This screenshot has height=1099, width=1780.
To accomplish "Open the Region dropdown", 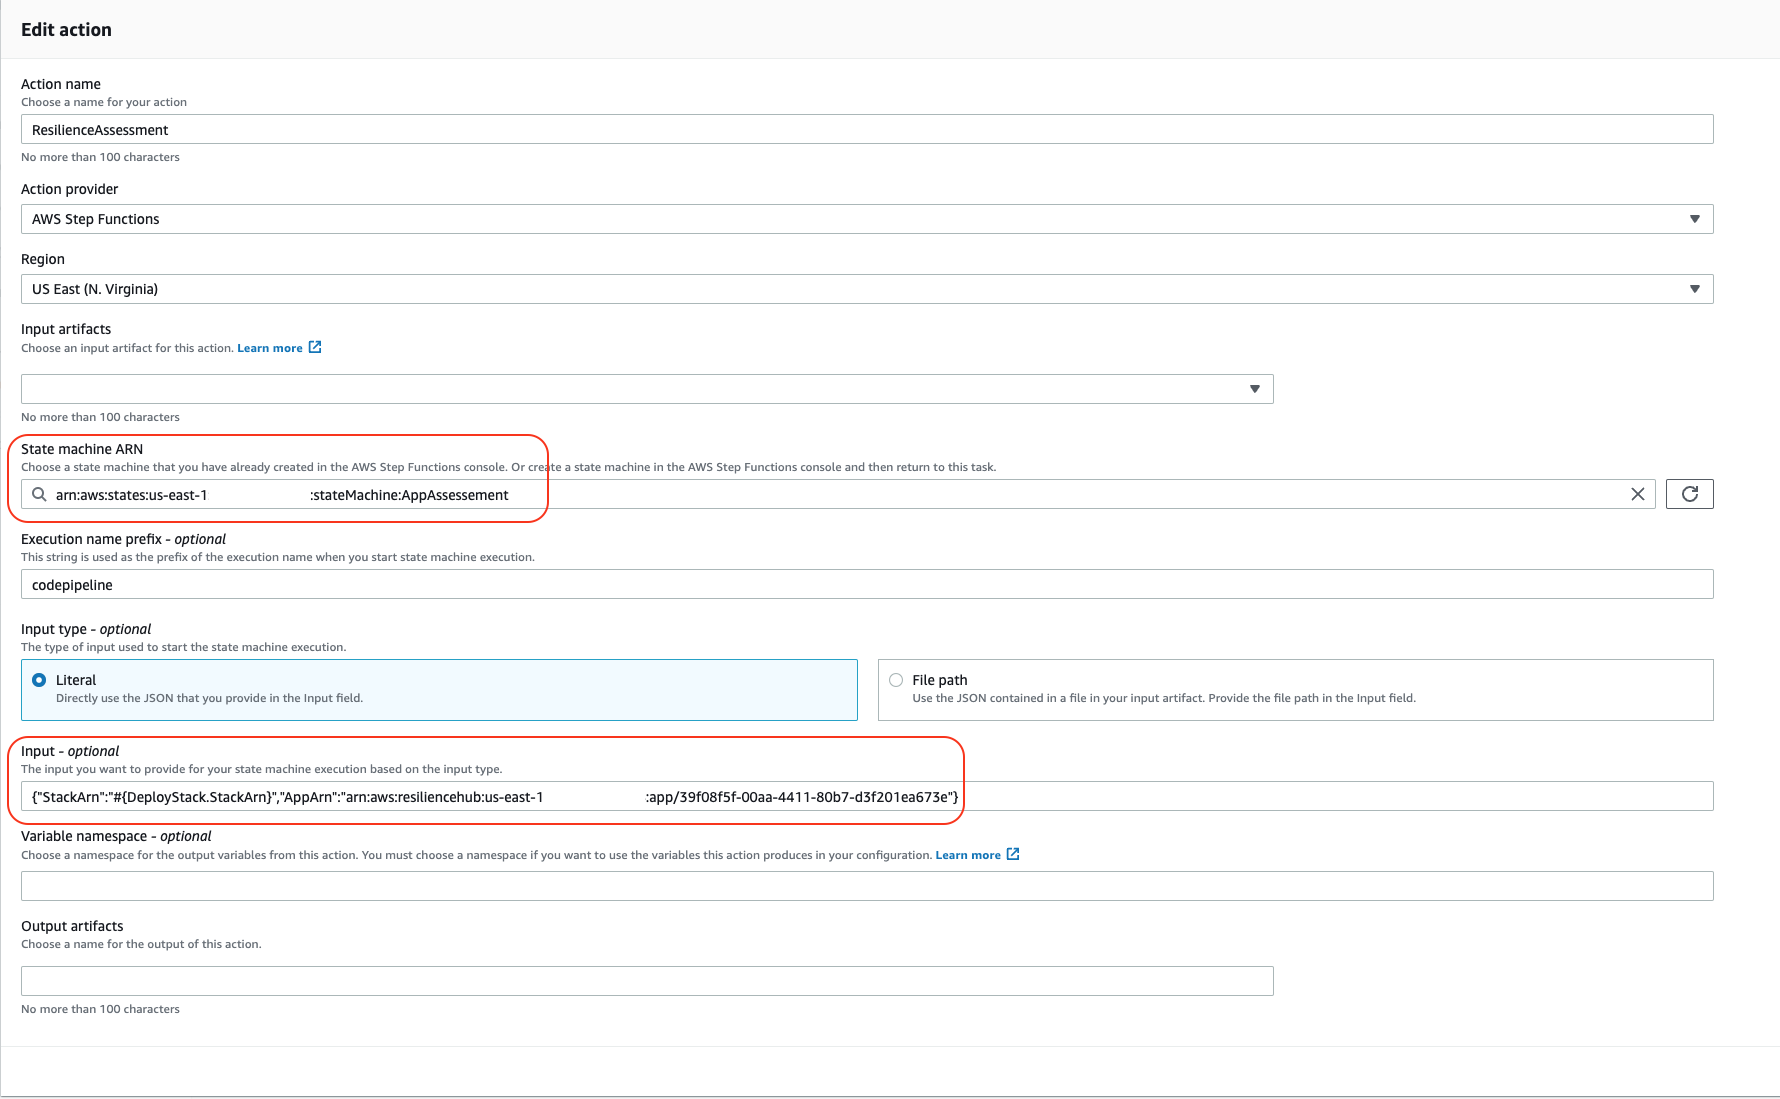I will pos(867,289).
